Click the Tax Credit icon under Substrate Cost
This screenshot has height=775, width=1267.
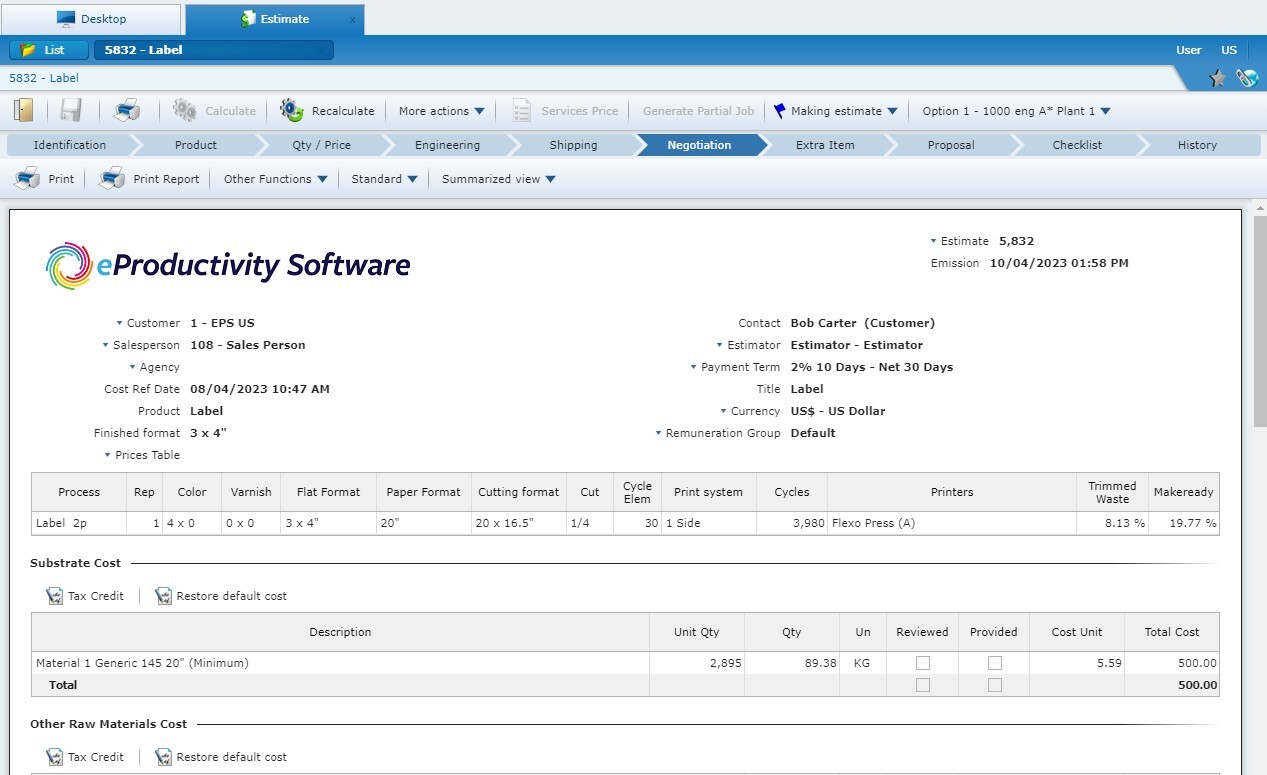(53, 595)
